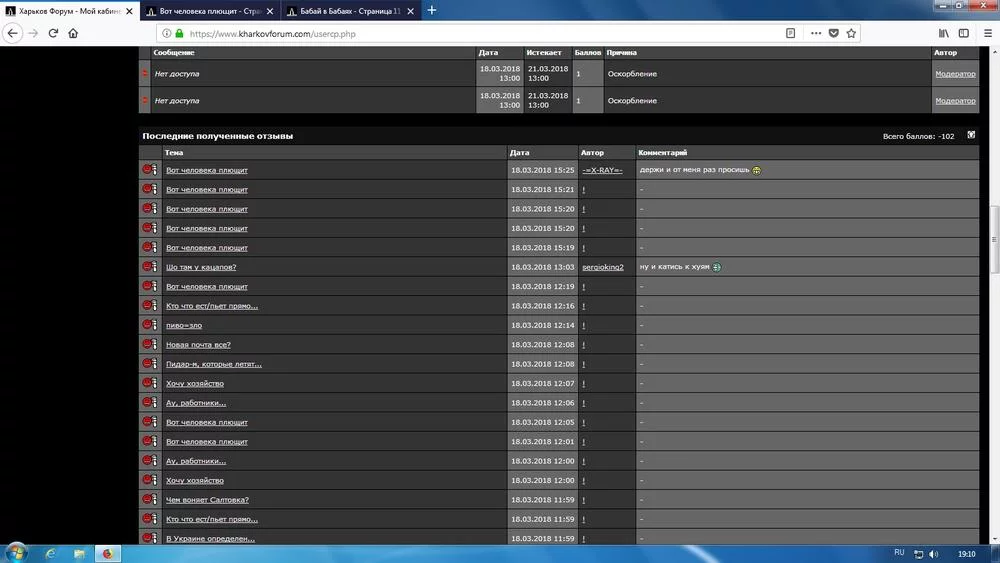Open the Windows Start menu

[15, 553]
